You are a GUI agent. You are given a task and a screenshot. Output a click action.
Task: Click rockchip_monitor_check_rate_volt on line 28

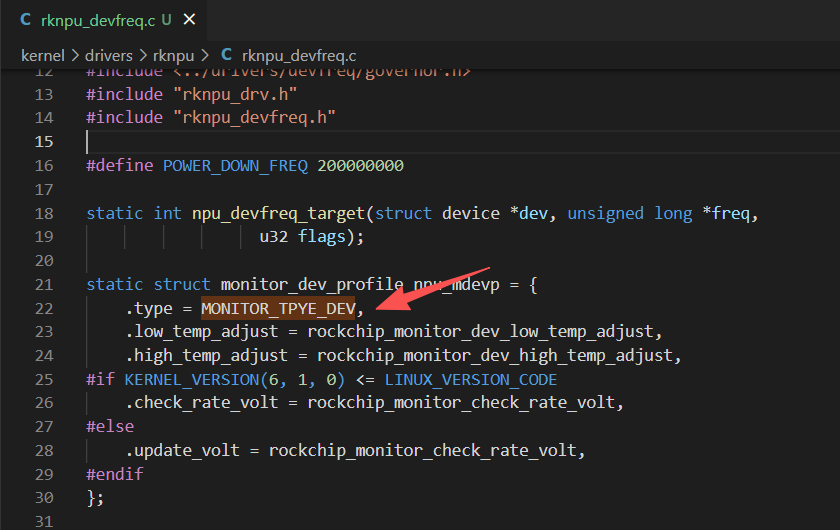click(423, 450)
